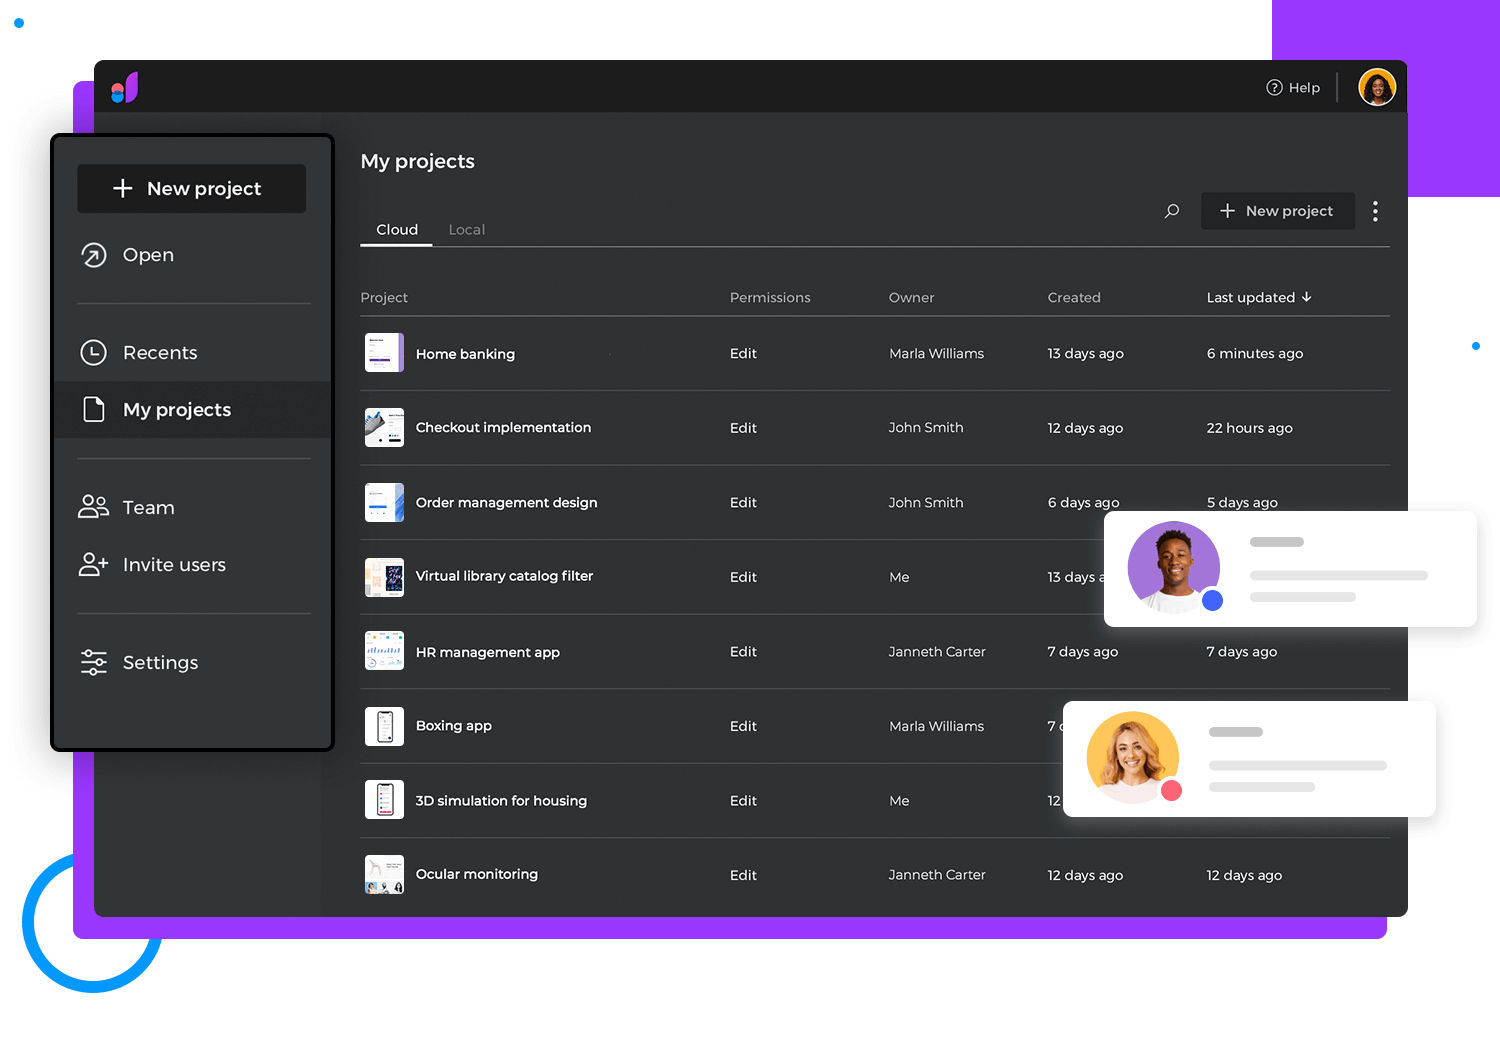
Task: Click the Home banking project name
Action: click(465, 354)
